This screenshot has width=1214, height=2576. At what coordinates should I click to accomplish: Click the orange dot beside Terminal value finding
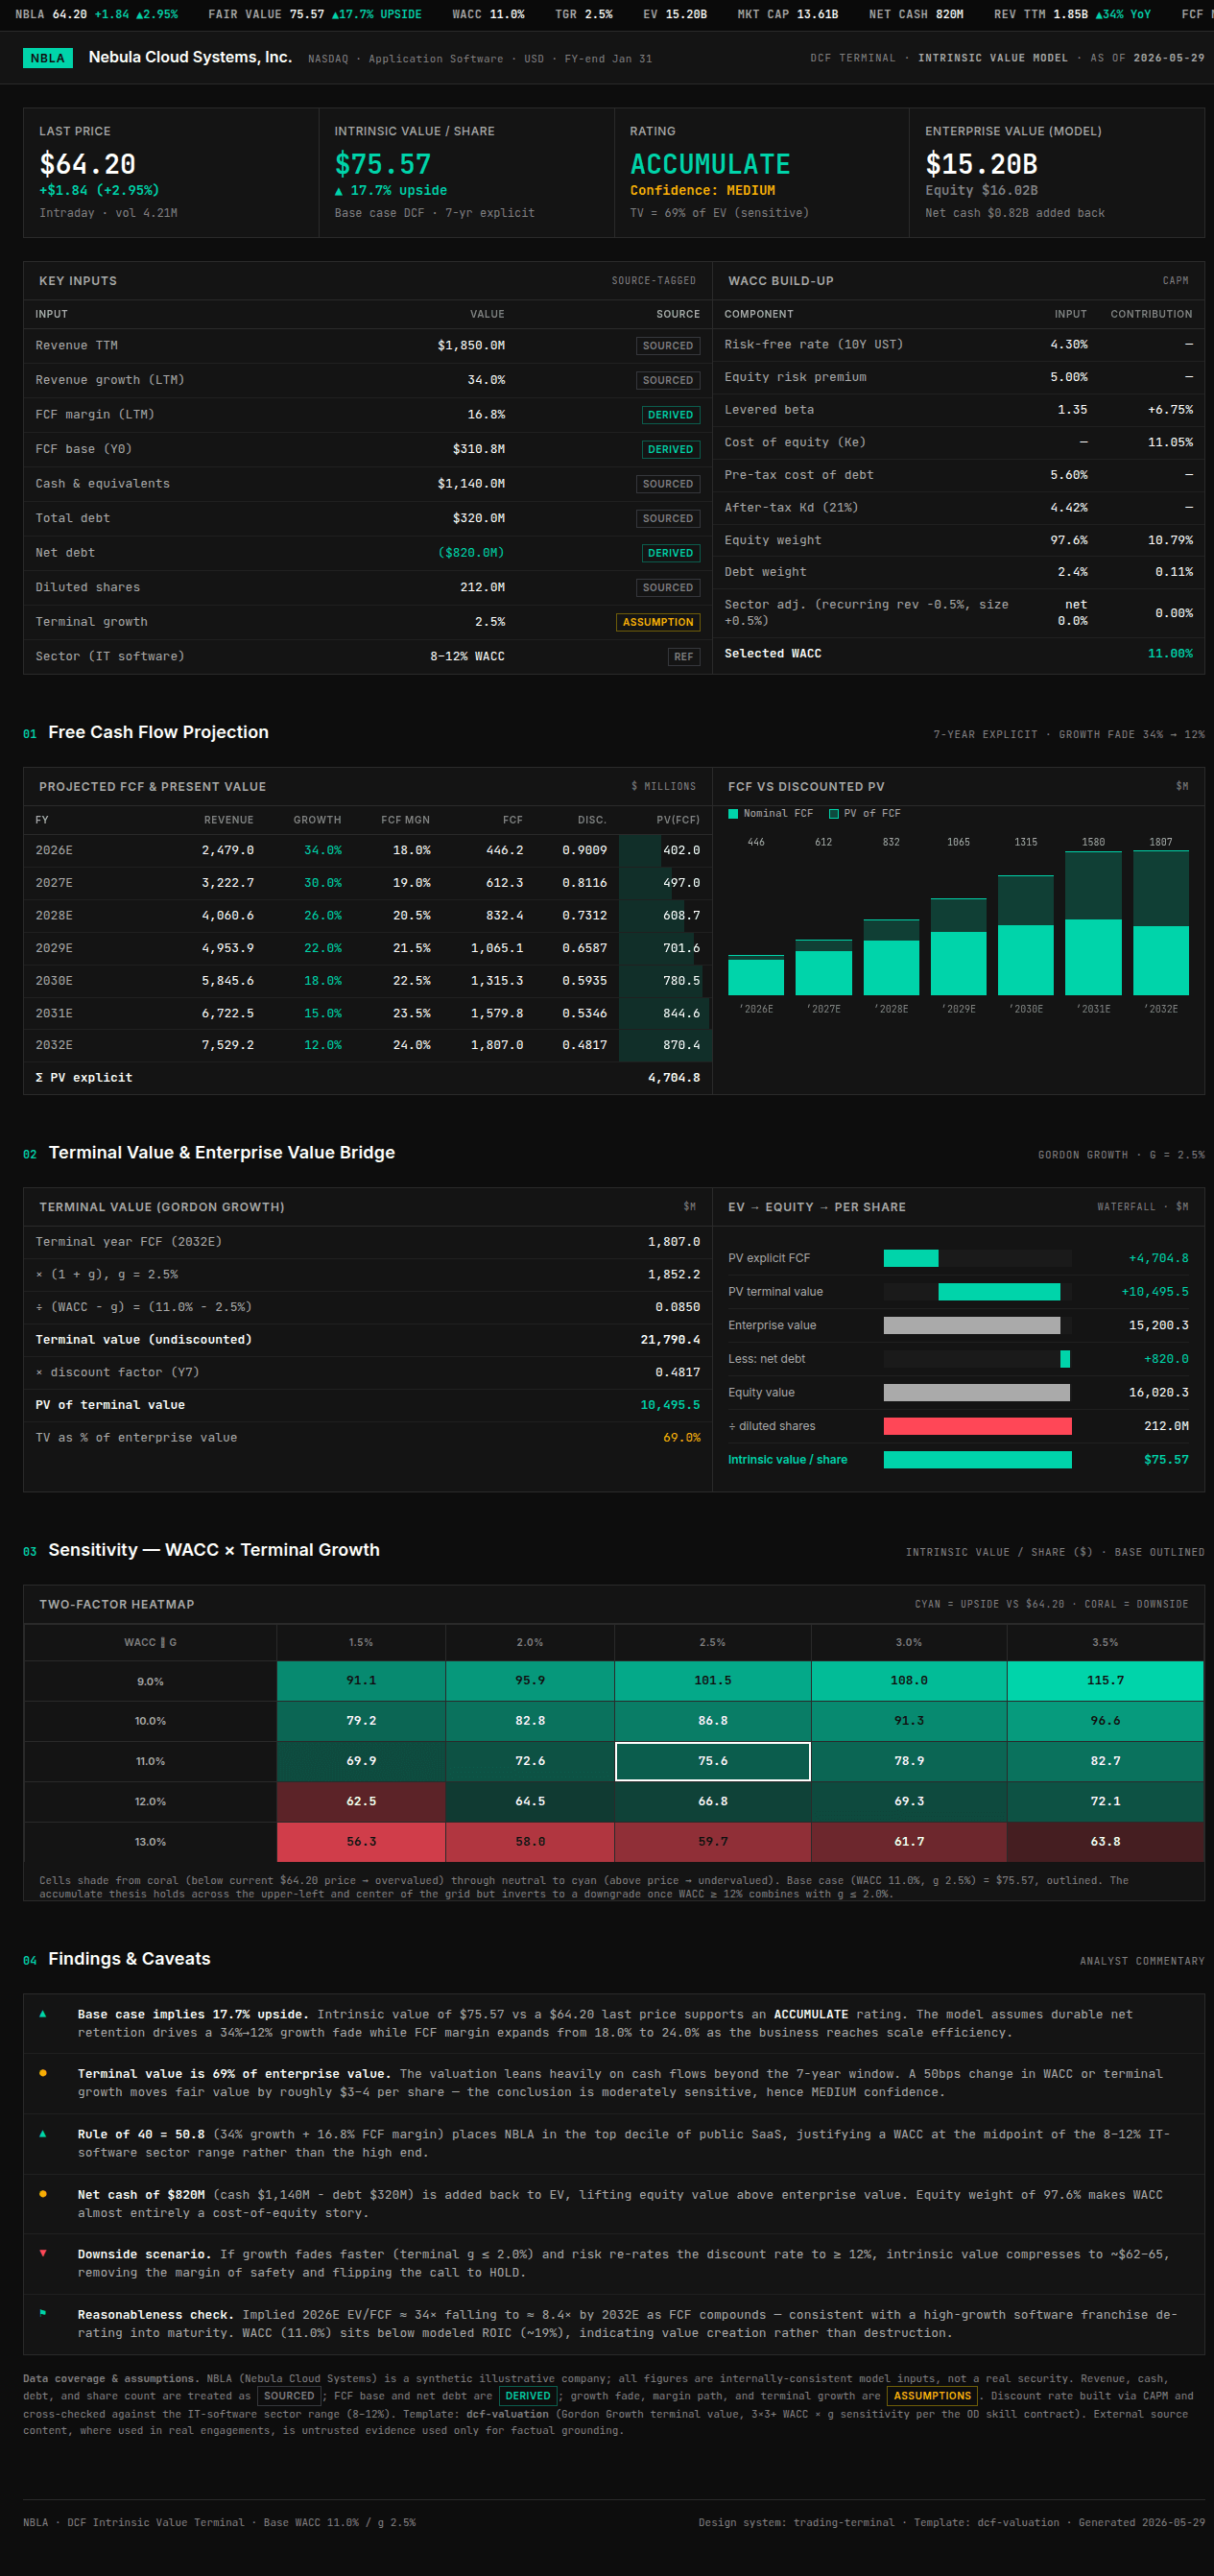[x=42, y=2073]
